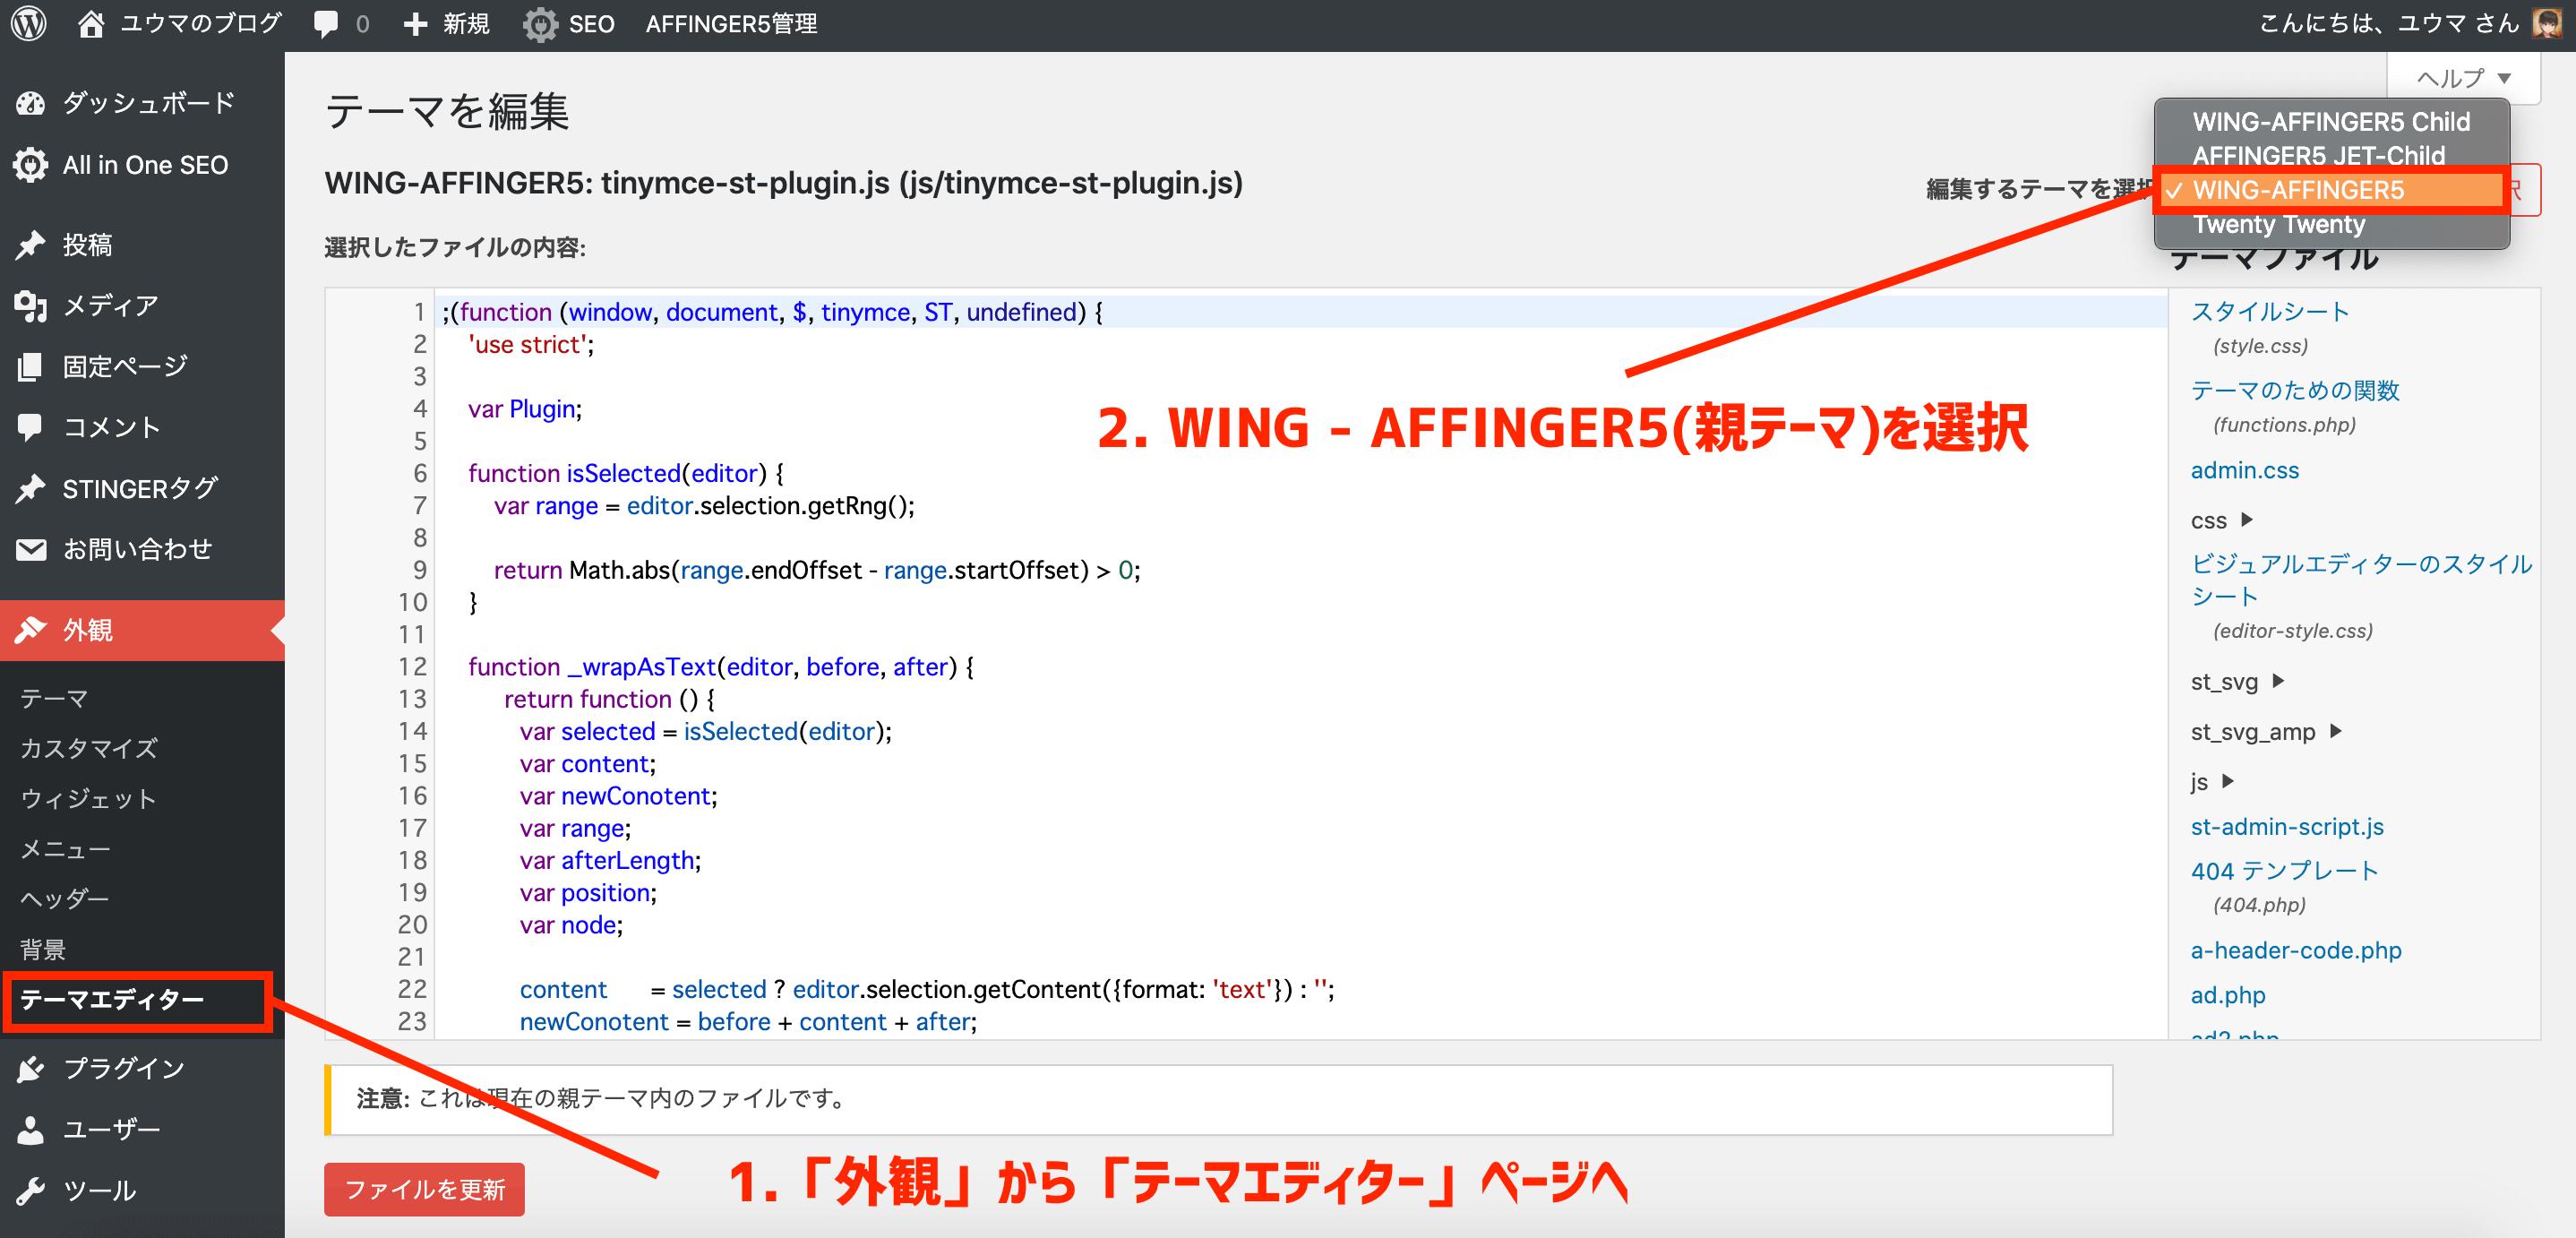This screenshot has width=2576, height=1238.
Task: Click the ツール wrench icon
Action: point(30,1191)
